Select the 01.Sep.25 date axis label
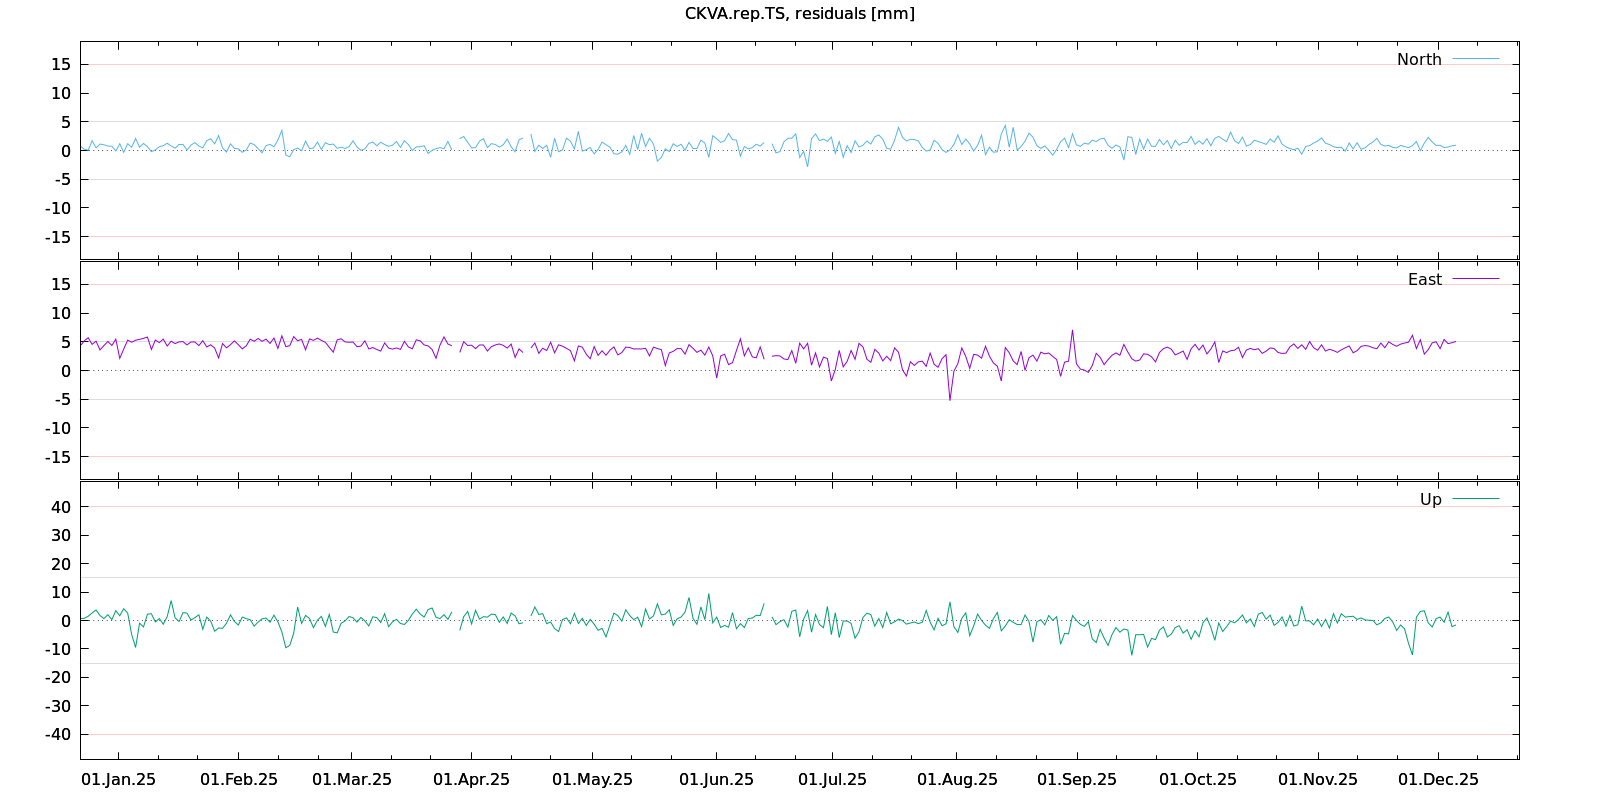Viewport: 1600px width, 800px height. coord(1076,779)
